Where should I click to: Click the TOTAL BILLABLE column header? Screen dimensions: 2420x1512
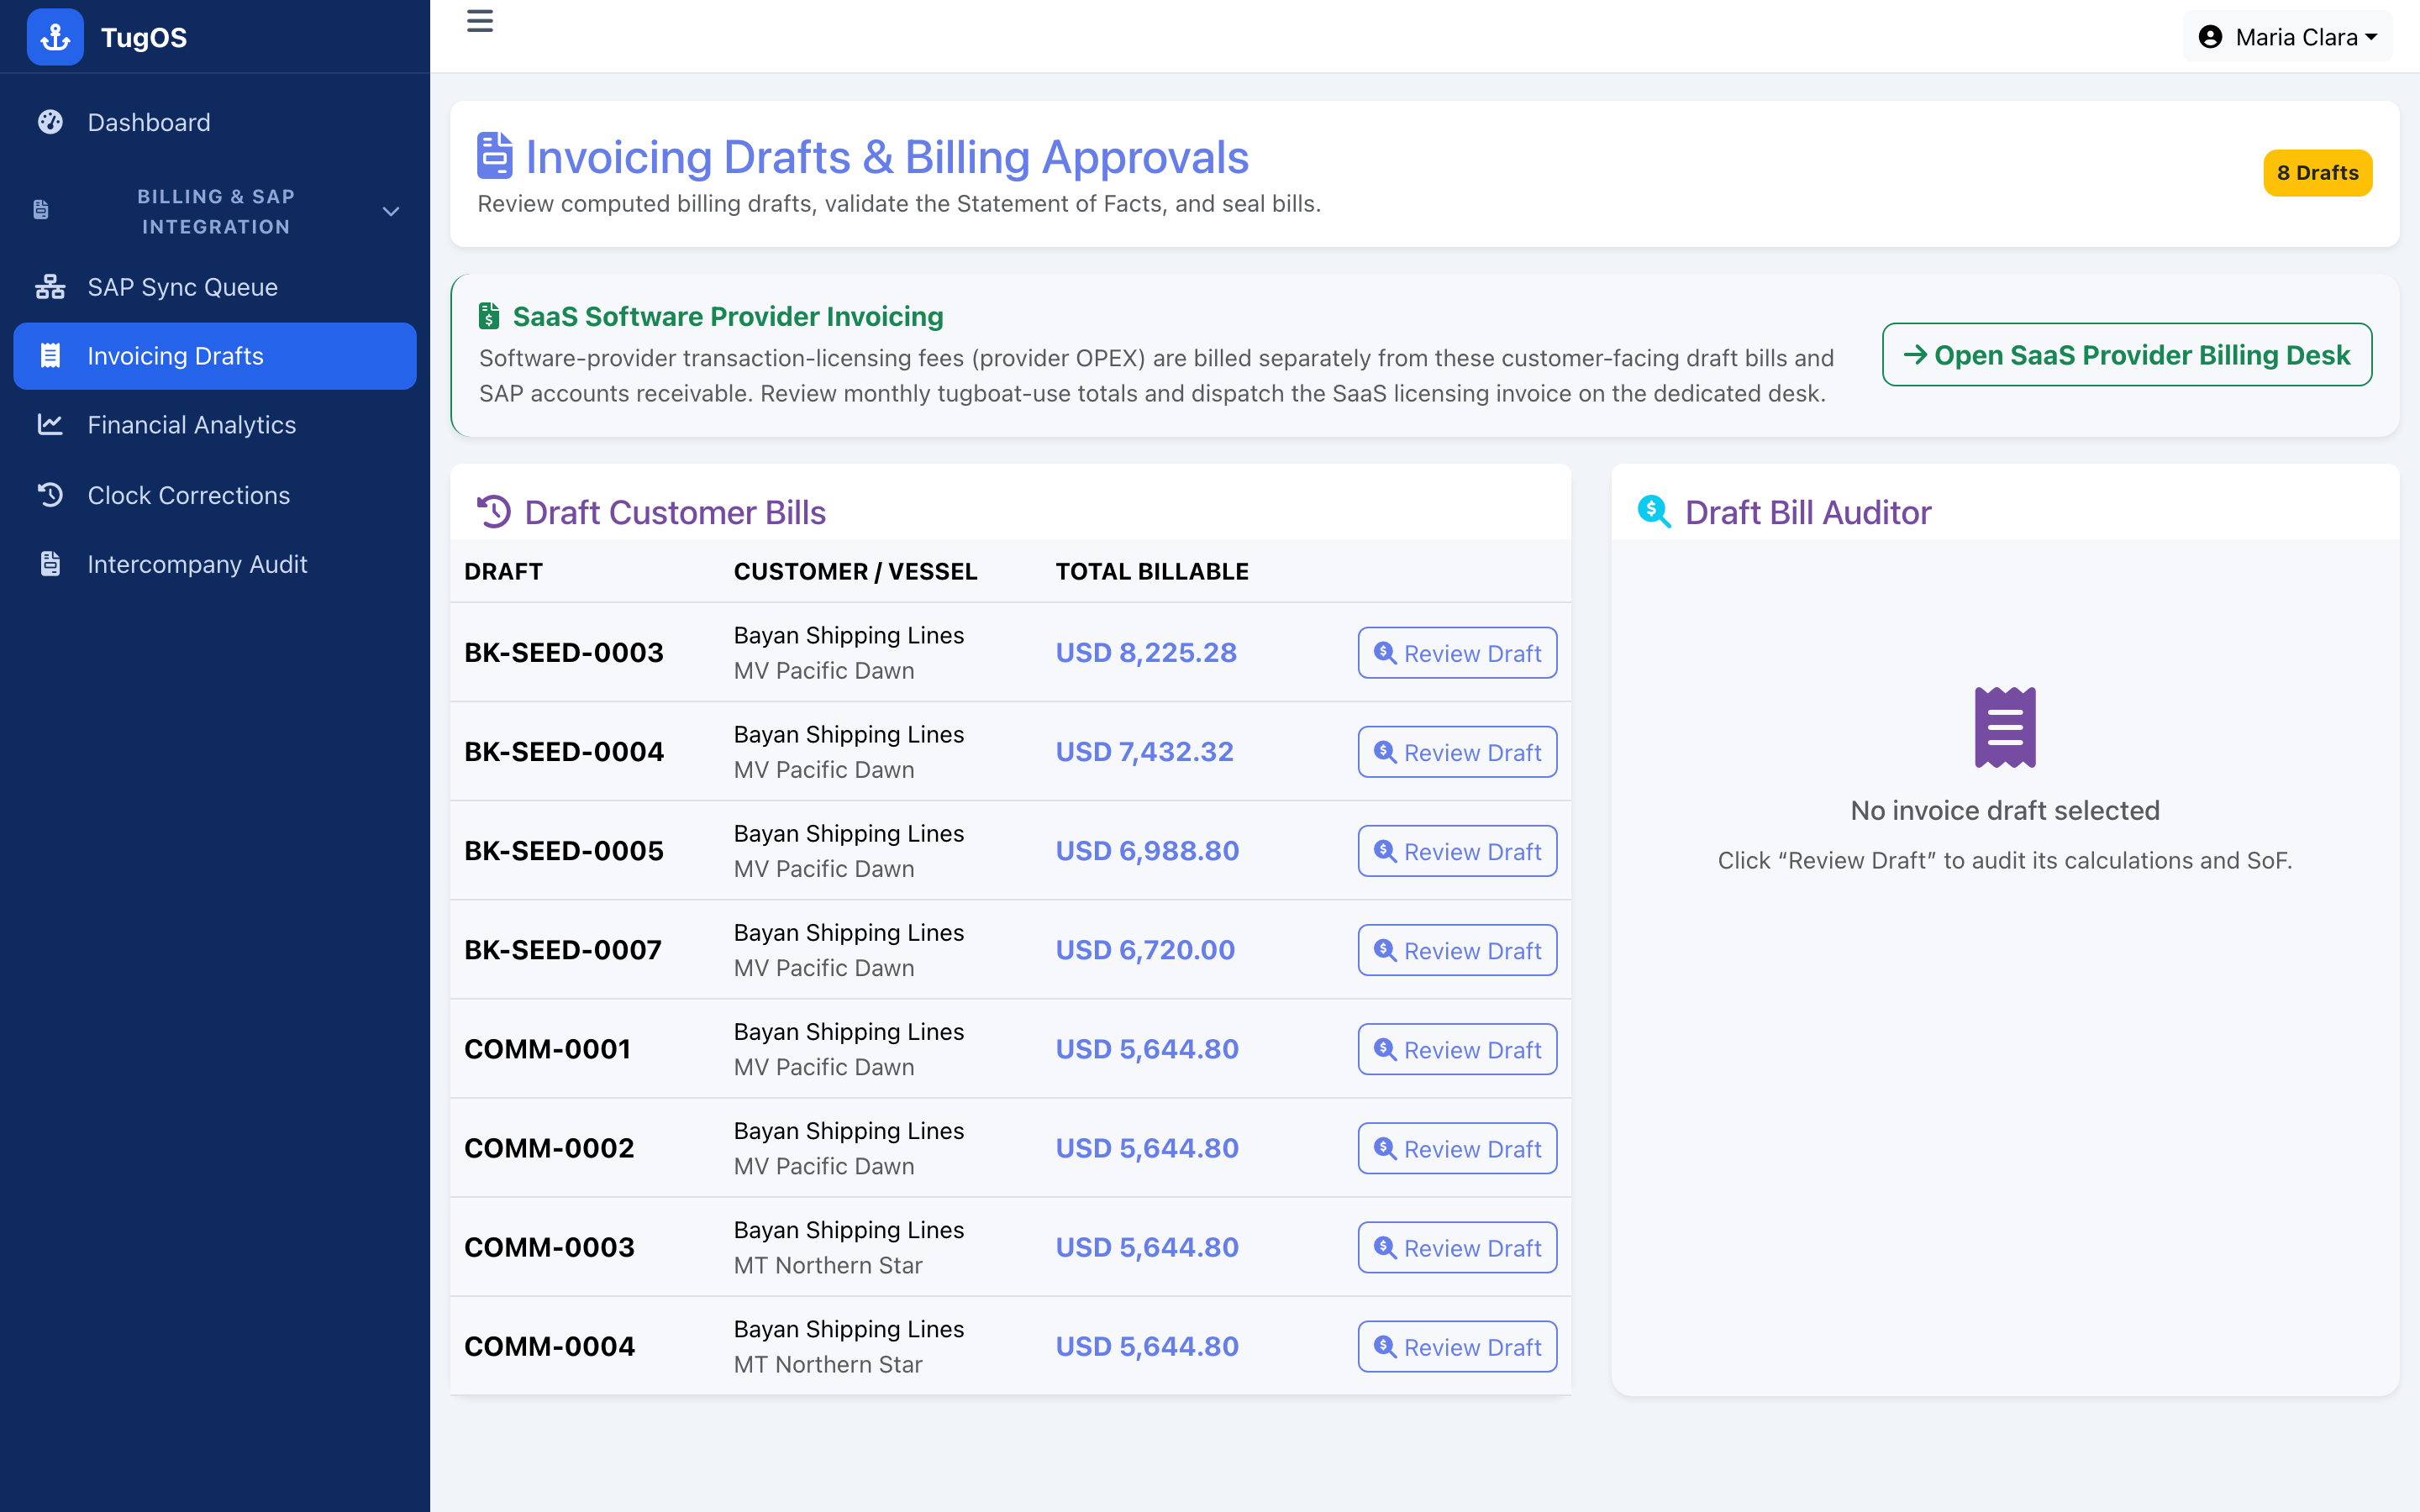pyautogui.click(x=1152, y=571)
